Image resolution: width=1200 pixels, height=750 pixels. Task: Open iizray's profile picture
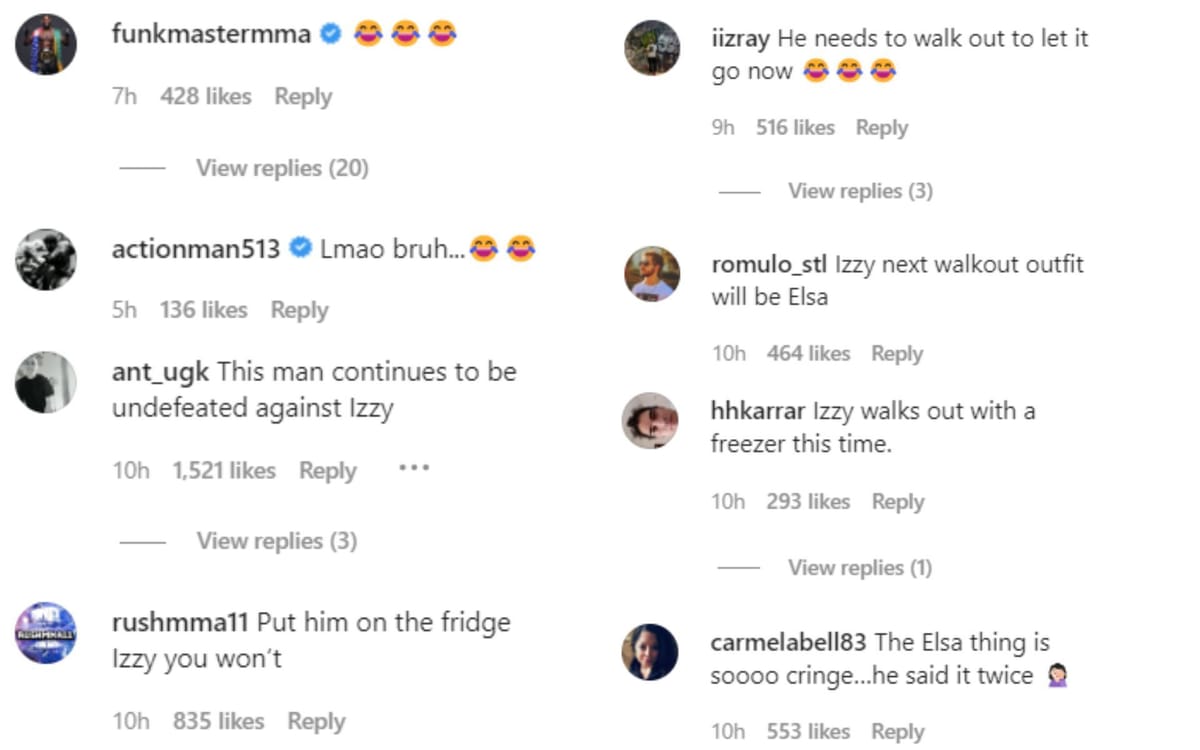[x=652, y=45]
